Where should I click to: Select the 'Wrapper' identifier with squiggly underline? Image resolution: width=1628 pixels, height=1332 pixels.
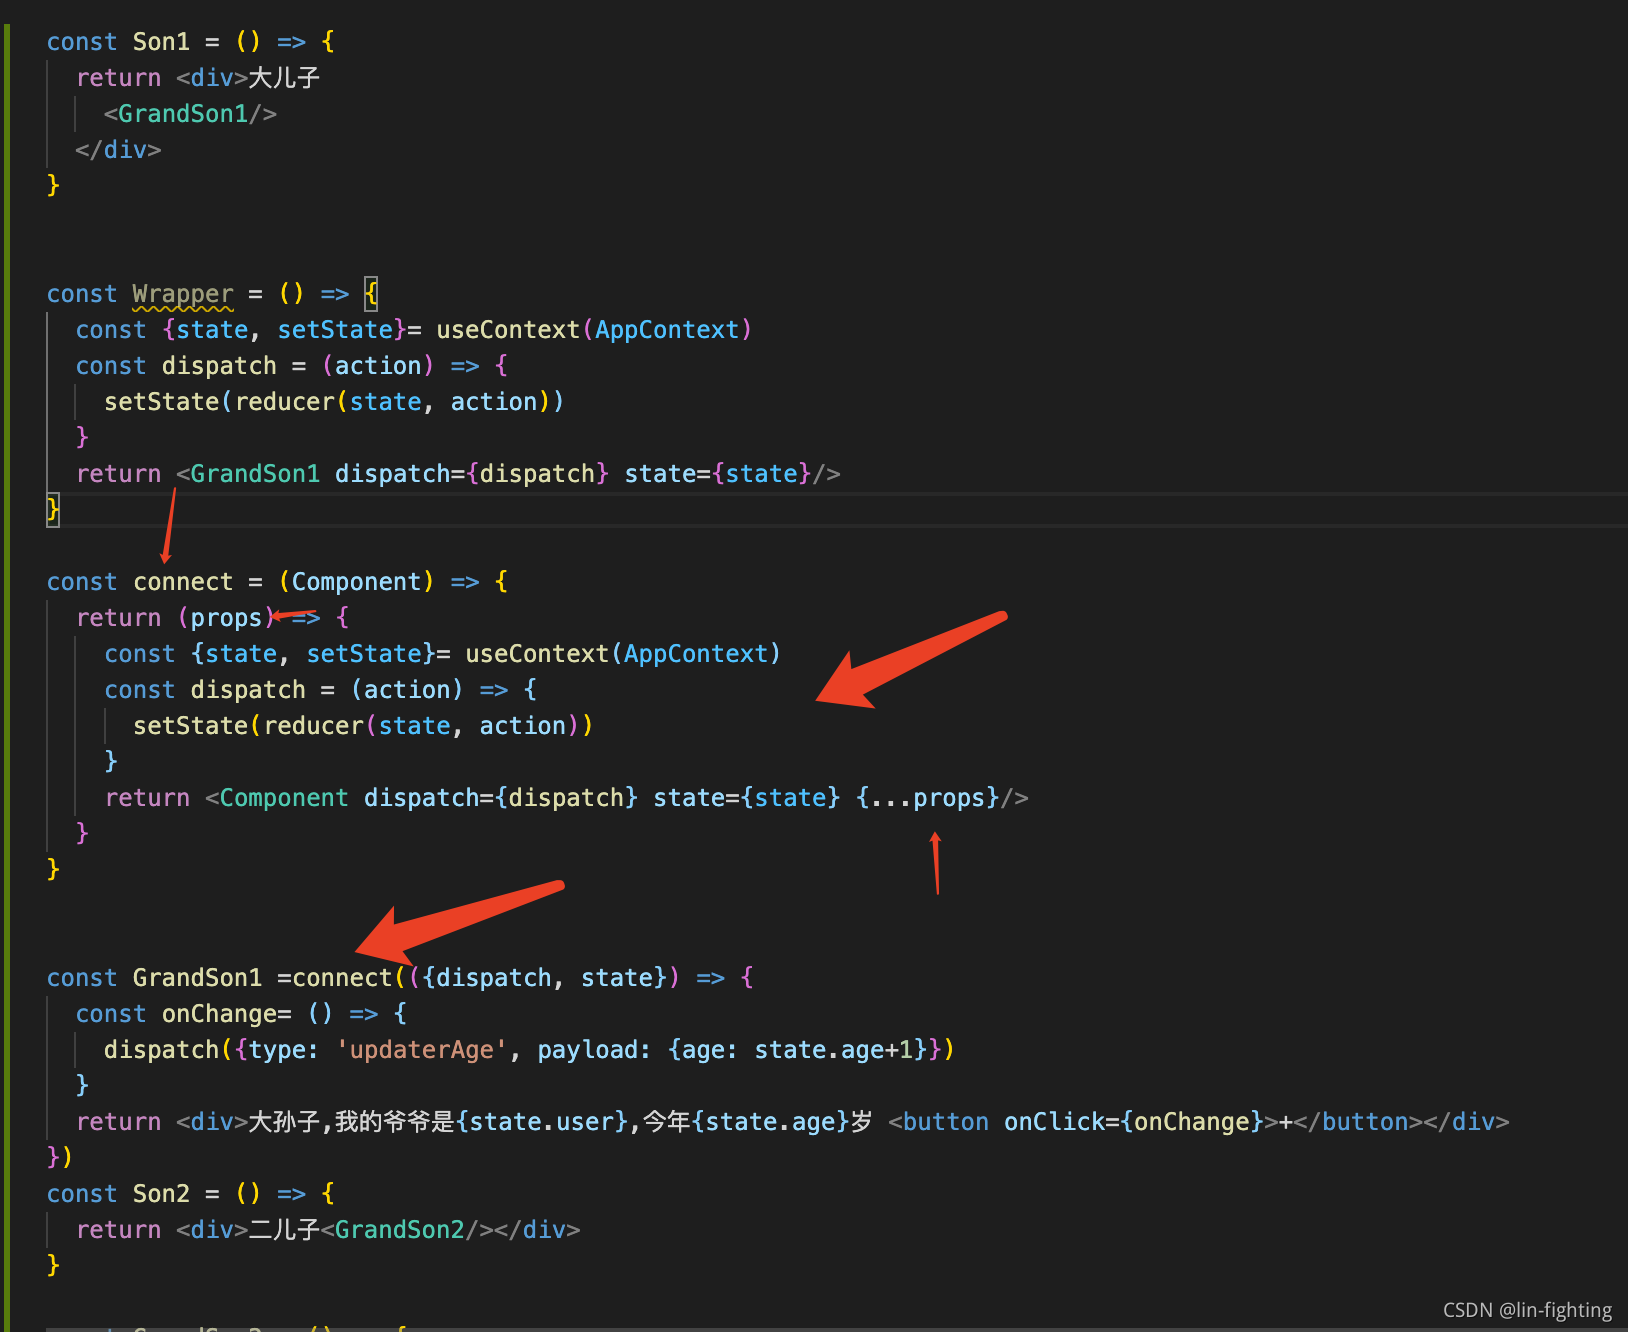coord(183,294)
